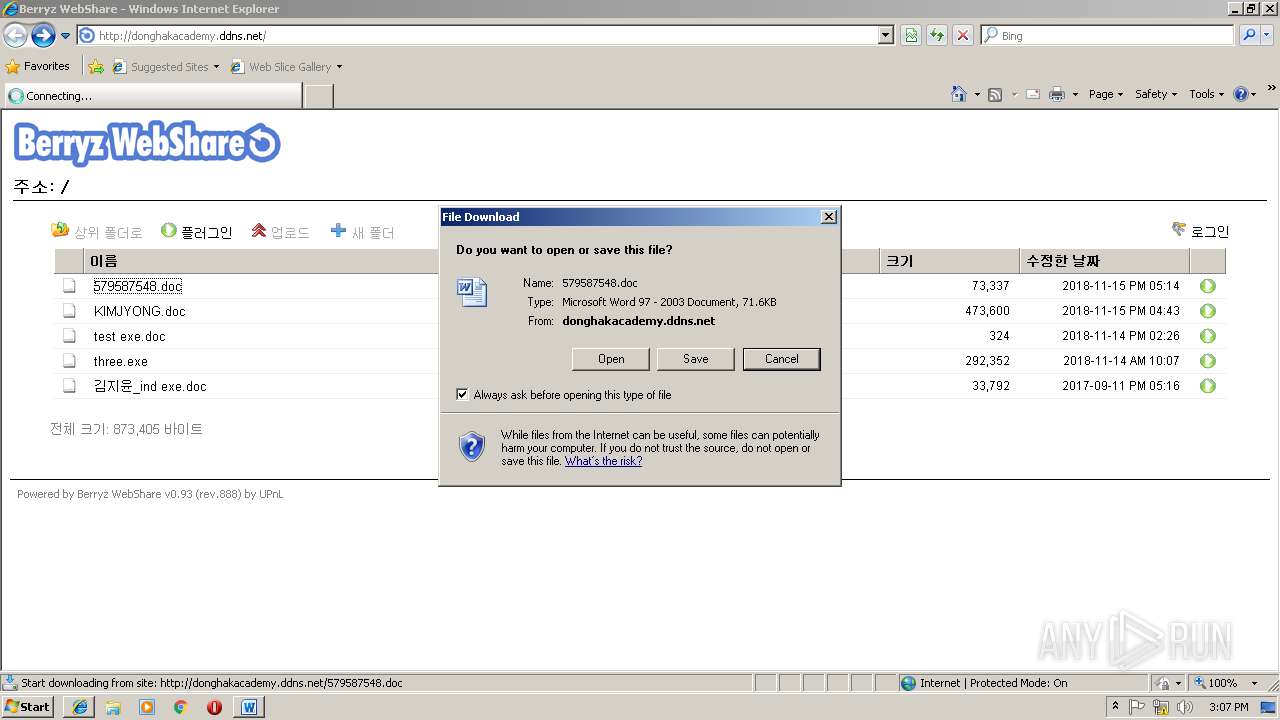This screenshot has width=1280, height=720.
Task: Click the Opera taskbar icon
Action: click(x=214, y=707)
